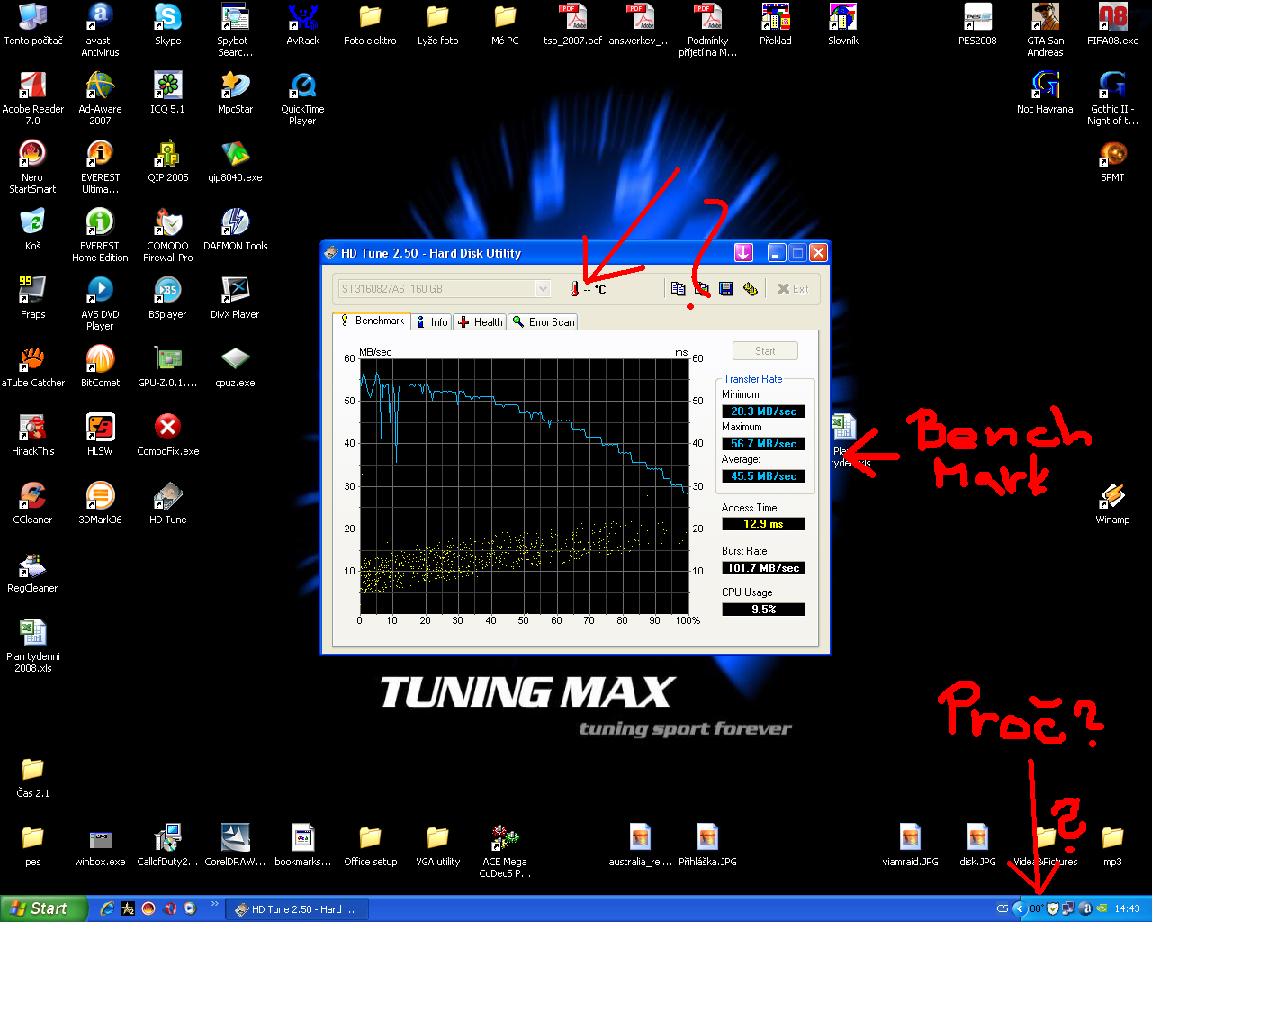Click the CPU Usage value 9.5%
The height and width of the screenshot is (1024, 1280).
[763, 609]
